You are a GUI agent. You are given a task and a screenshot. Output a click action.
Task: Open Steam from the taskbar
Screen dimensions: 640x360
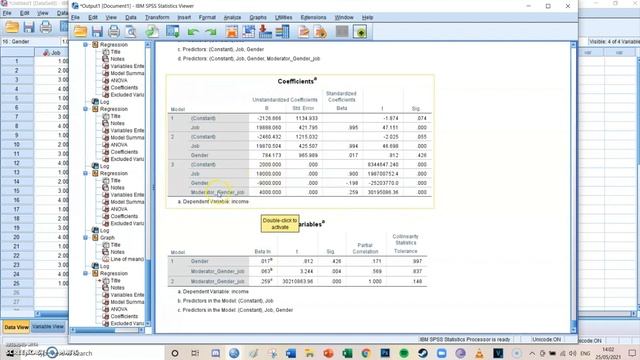[x=422, y=353]
